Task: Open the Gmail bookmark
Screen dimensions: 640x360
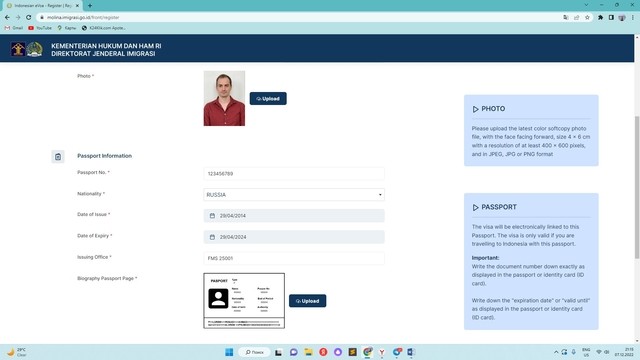Action: coord(13,28)
